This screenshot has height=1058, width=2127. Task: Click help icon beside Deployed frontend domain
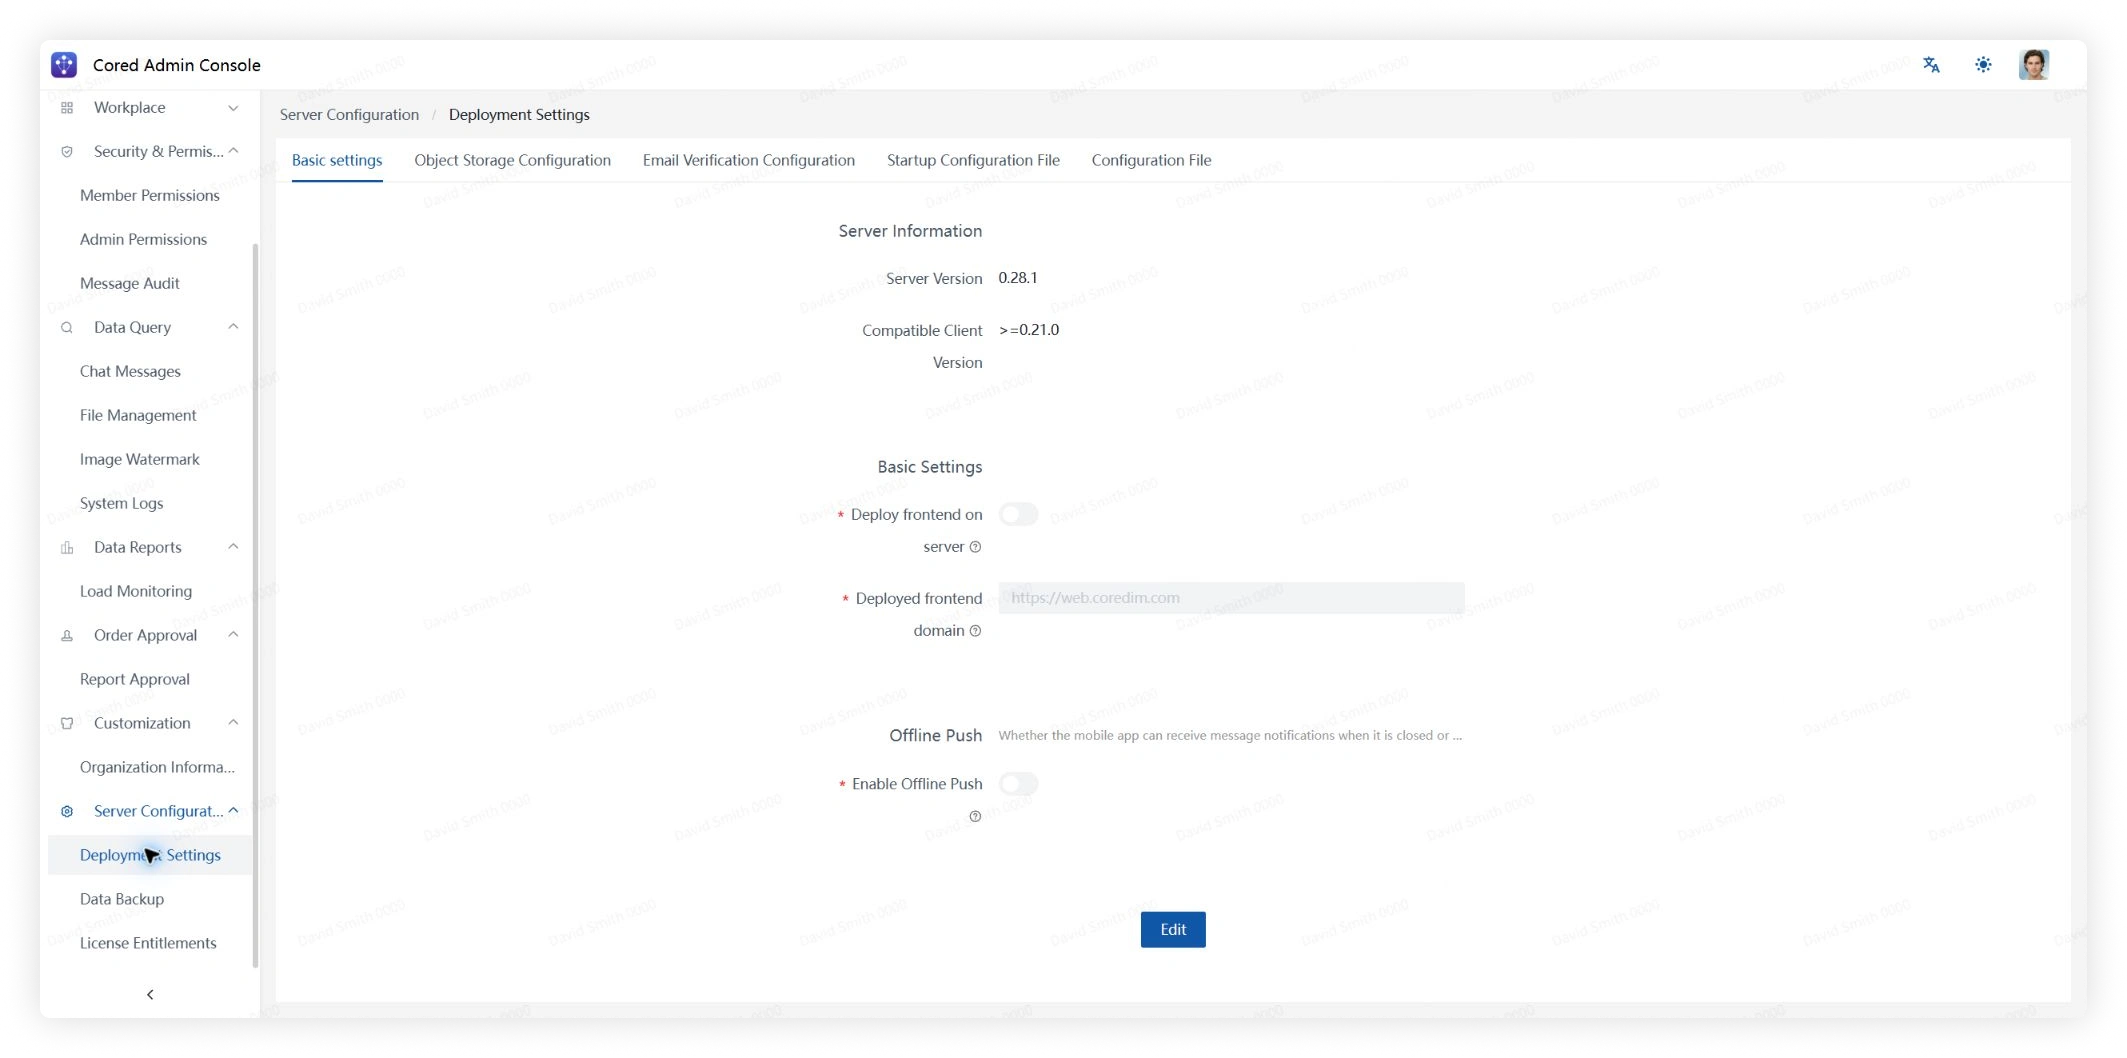click(975, 631)
